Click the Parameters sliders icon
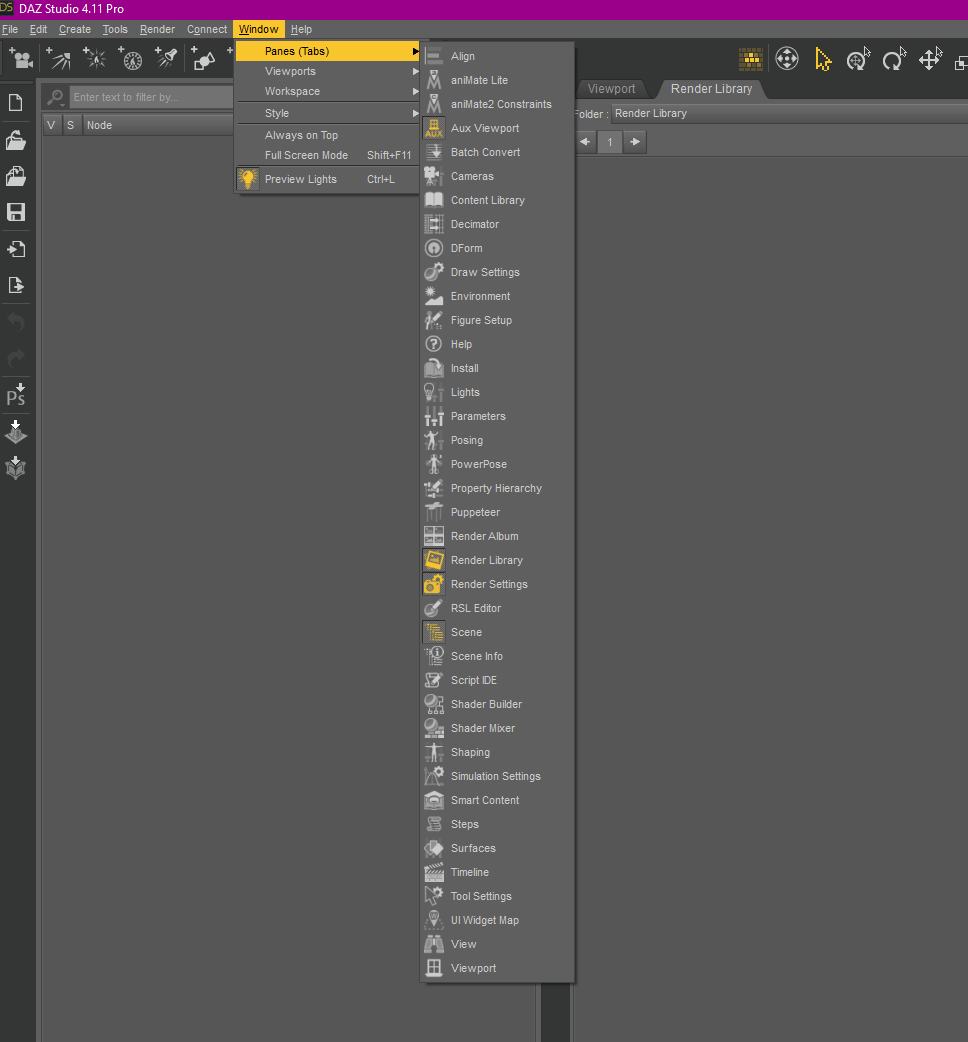968x1042 pixels. click(434, 416)
